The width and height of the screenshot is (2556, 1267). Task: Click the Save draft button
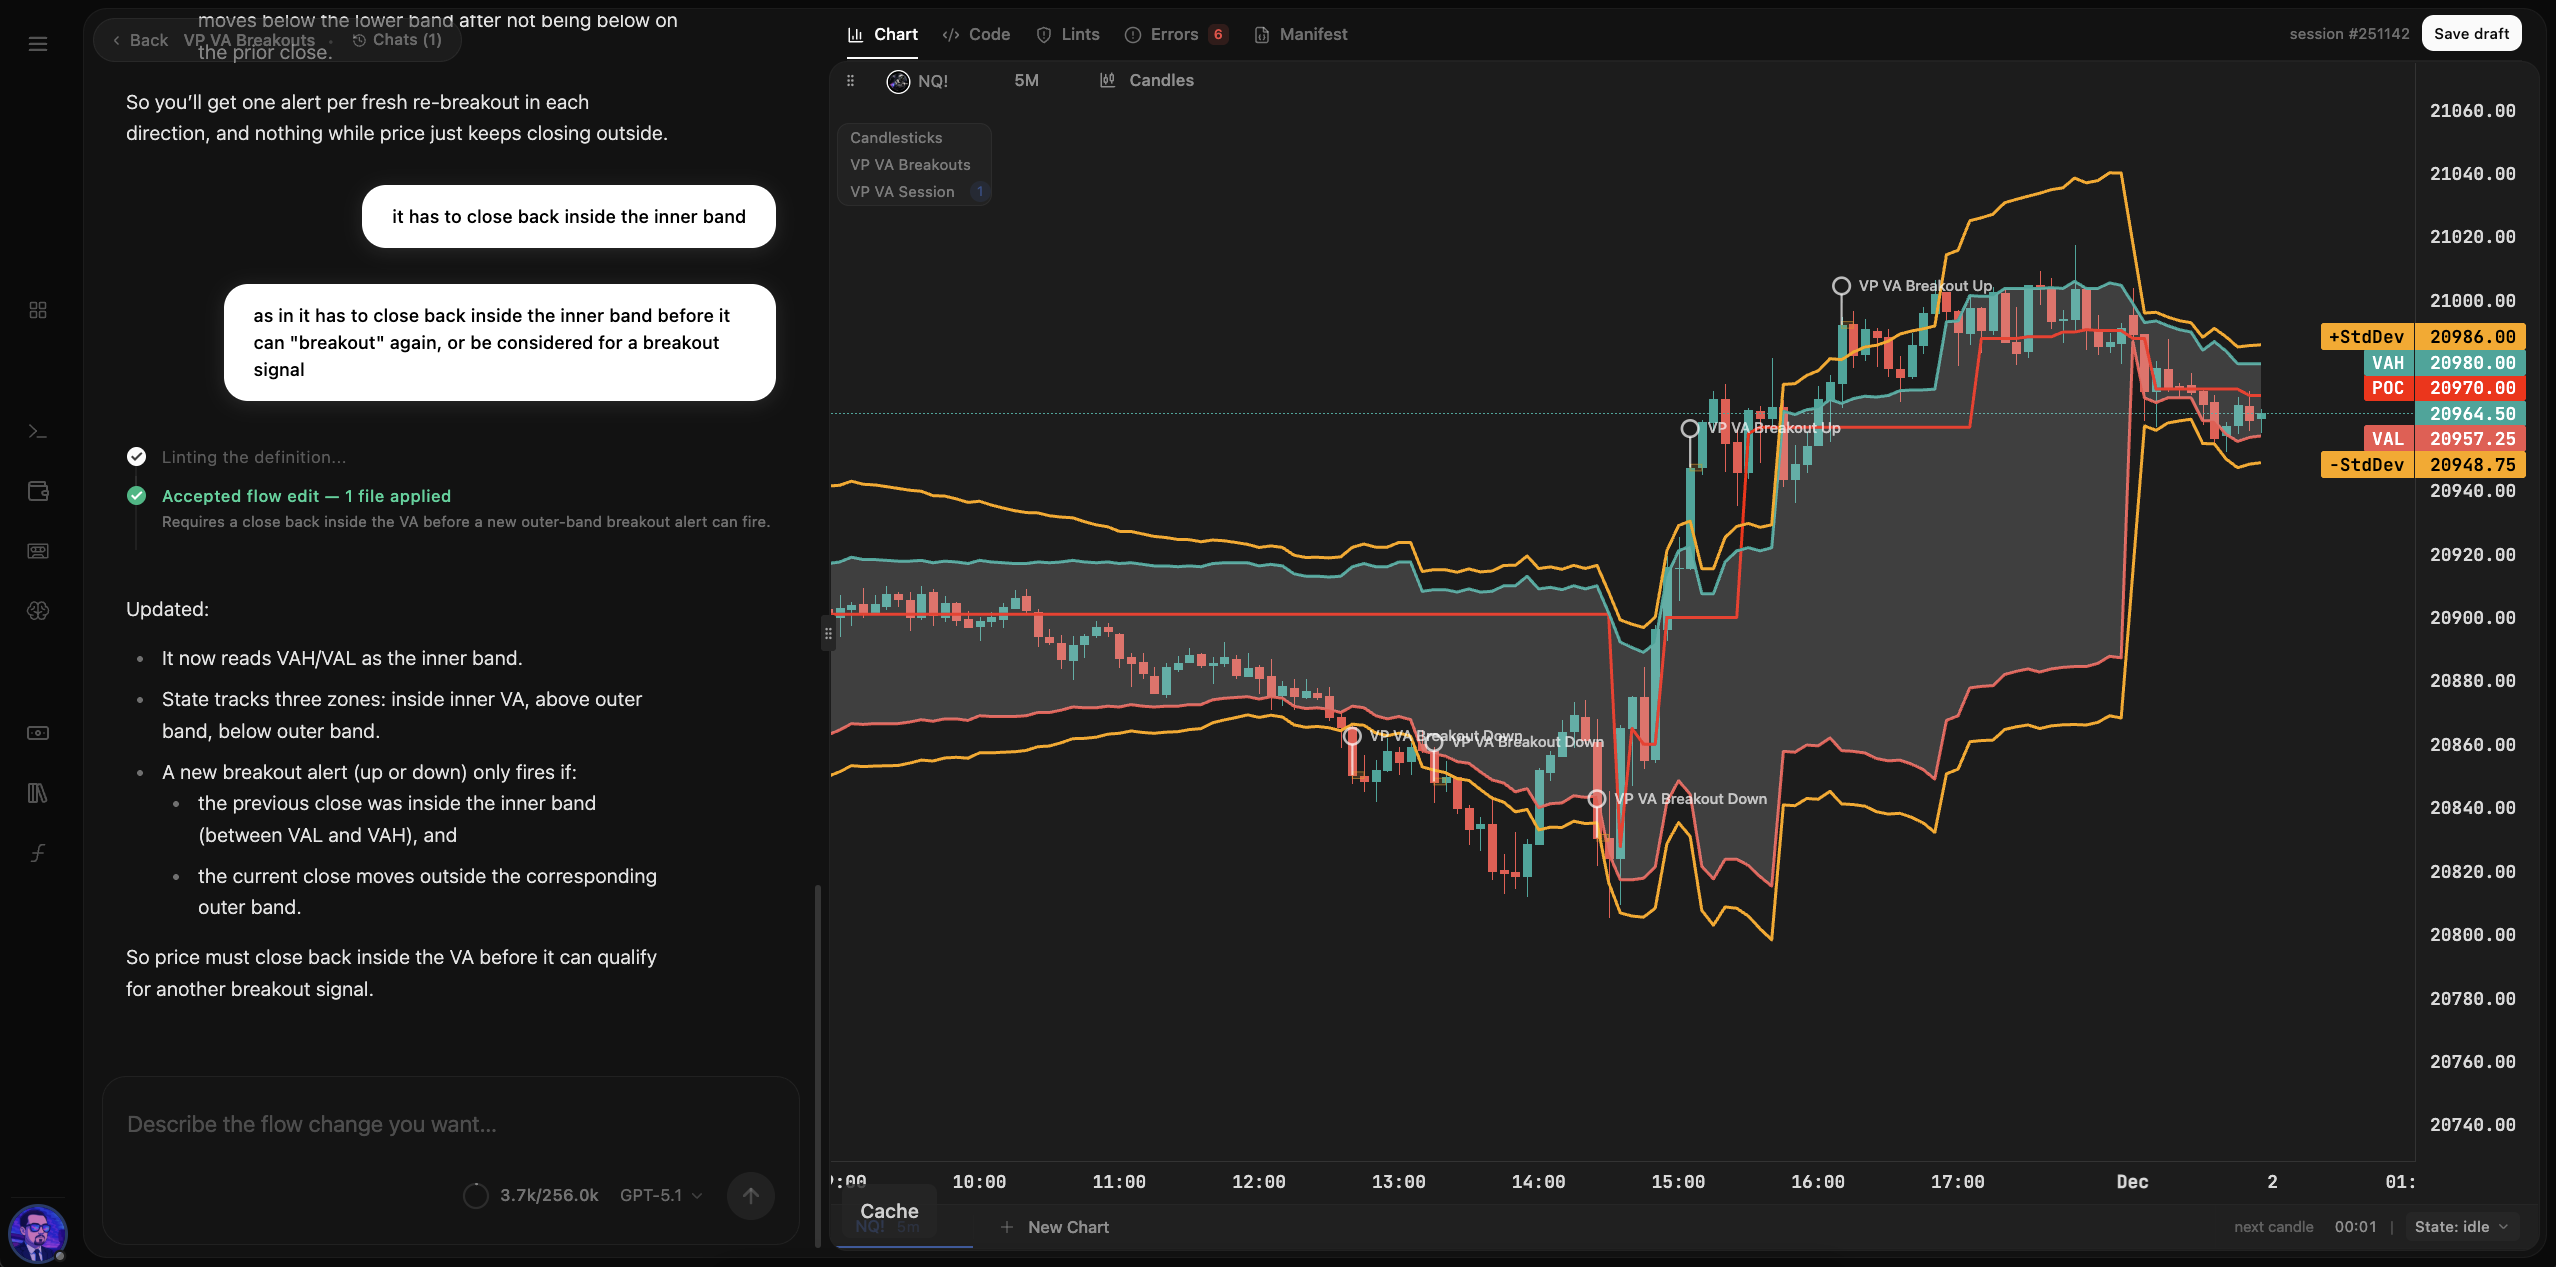[2471, 34]
